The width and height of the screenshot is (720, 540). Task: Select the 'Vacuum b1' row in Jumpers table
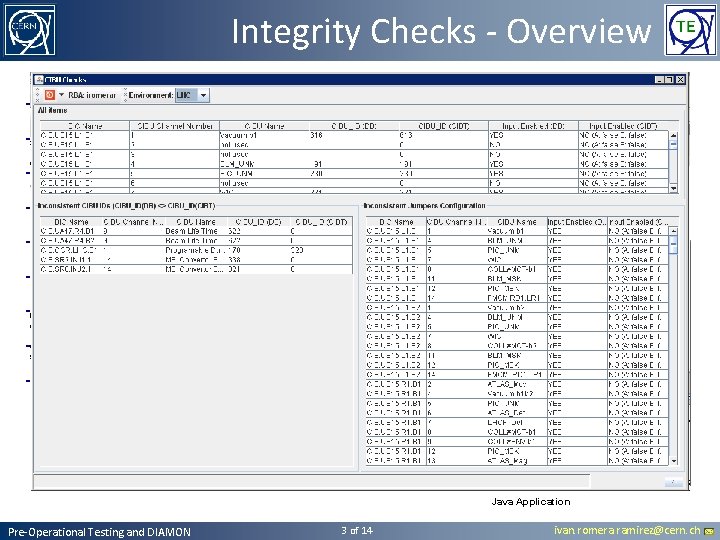click(517, 231)
